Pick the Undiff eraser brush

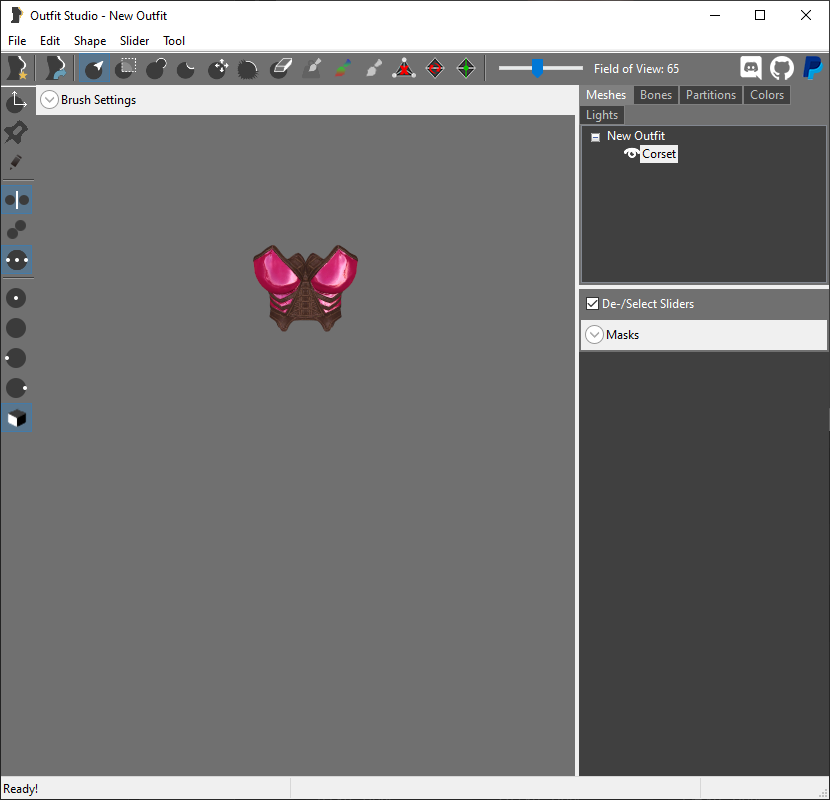point(281,68)
